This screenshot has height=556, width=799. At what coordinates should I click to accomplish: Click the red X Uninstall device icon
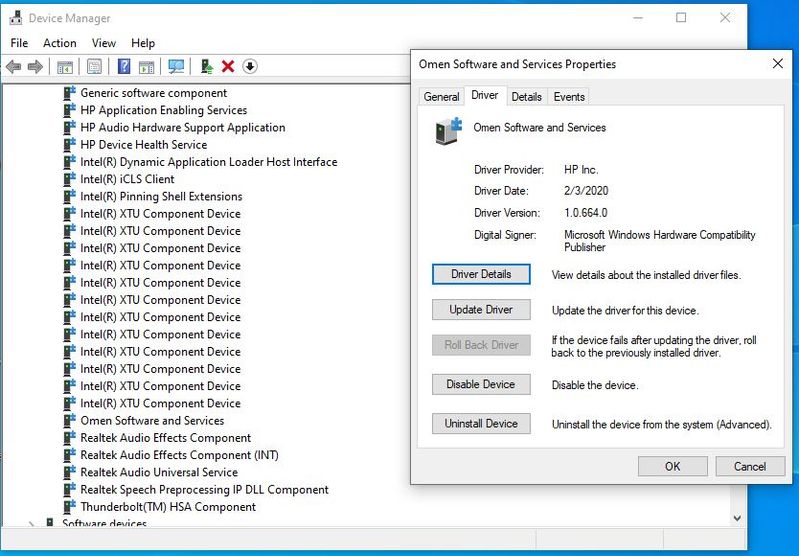(x=228, y=67)
